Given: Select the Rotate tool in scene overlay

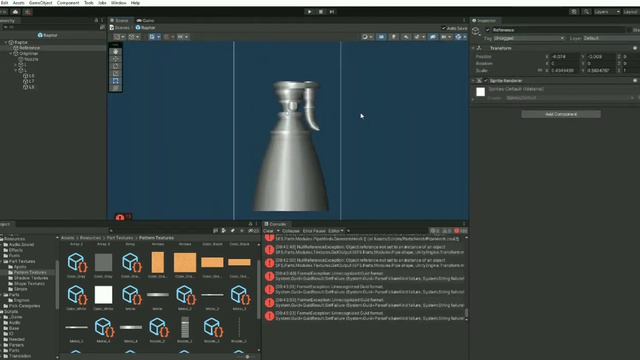Looking at the screenshot, I should pos(116,67).
